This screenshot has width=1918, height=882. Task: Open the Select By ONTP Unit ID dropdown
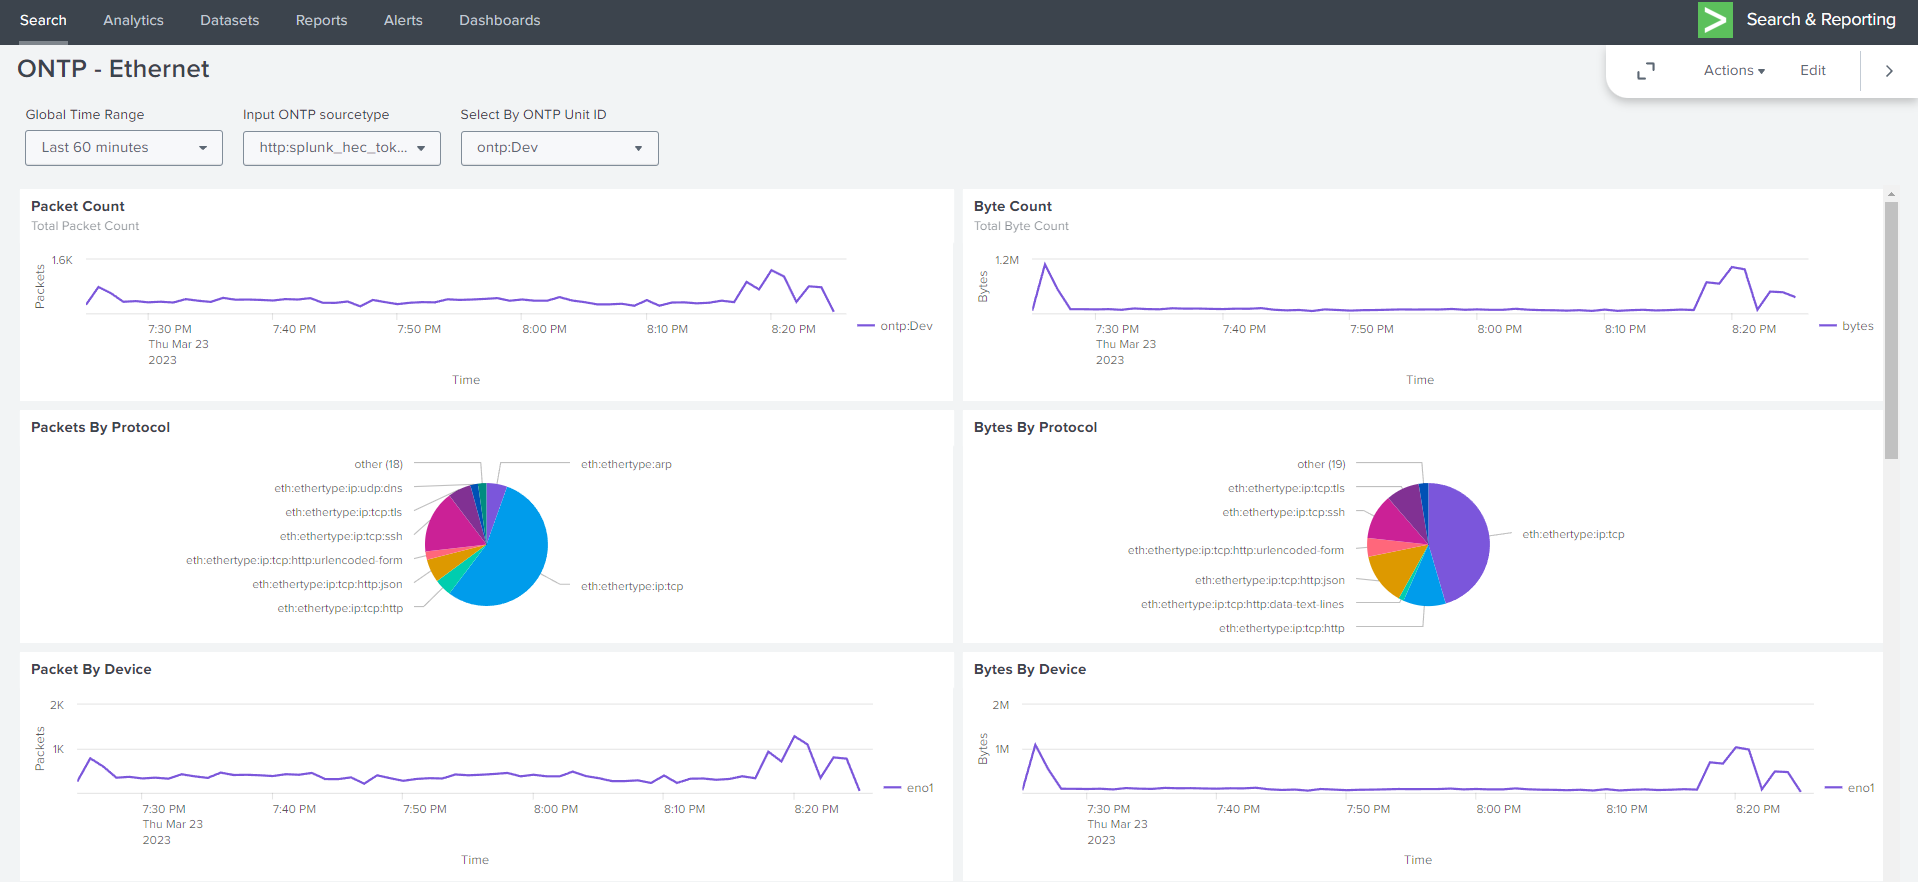[559, 148]
